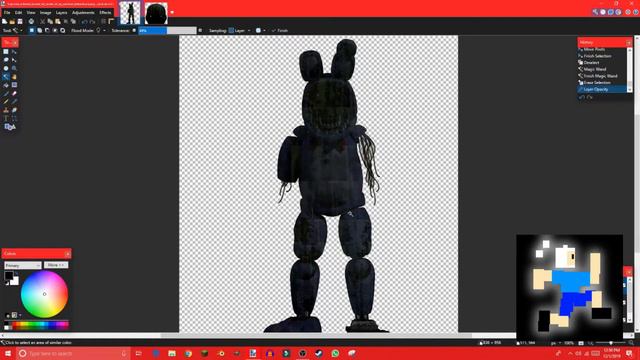Select the Ellipse Select tool
Viewport: 640px width, 360px height.
(6, 68)
